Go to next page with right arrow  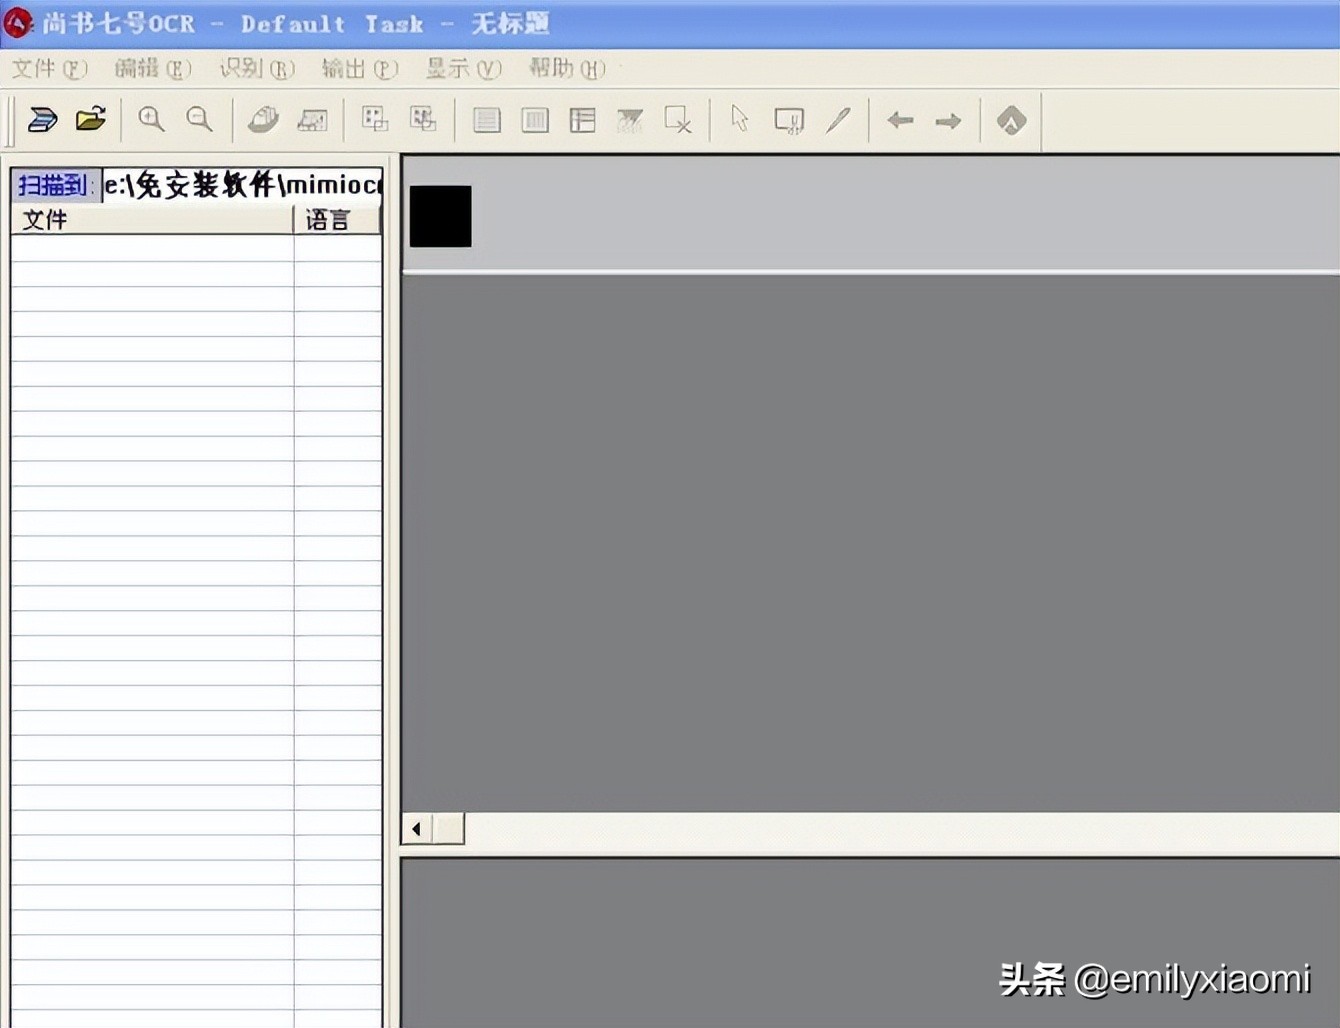click(x=948, y=121)
